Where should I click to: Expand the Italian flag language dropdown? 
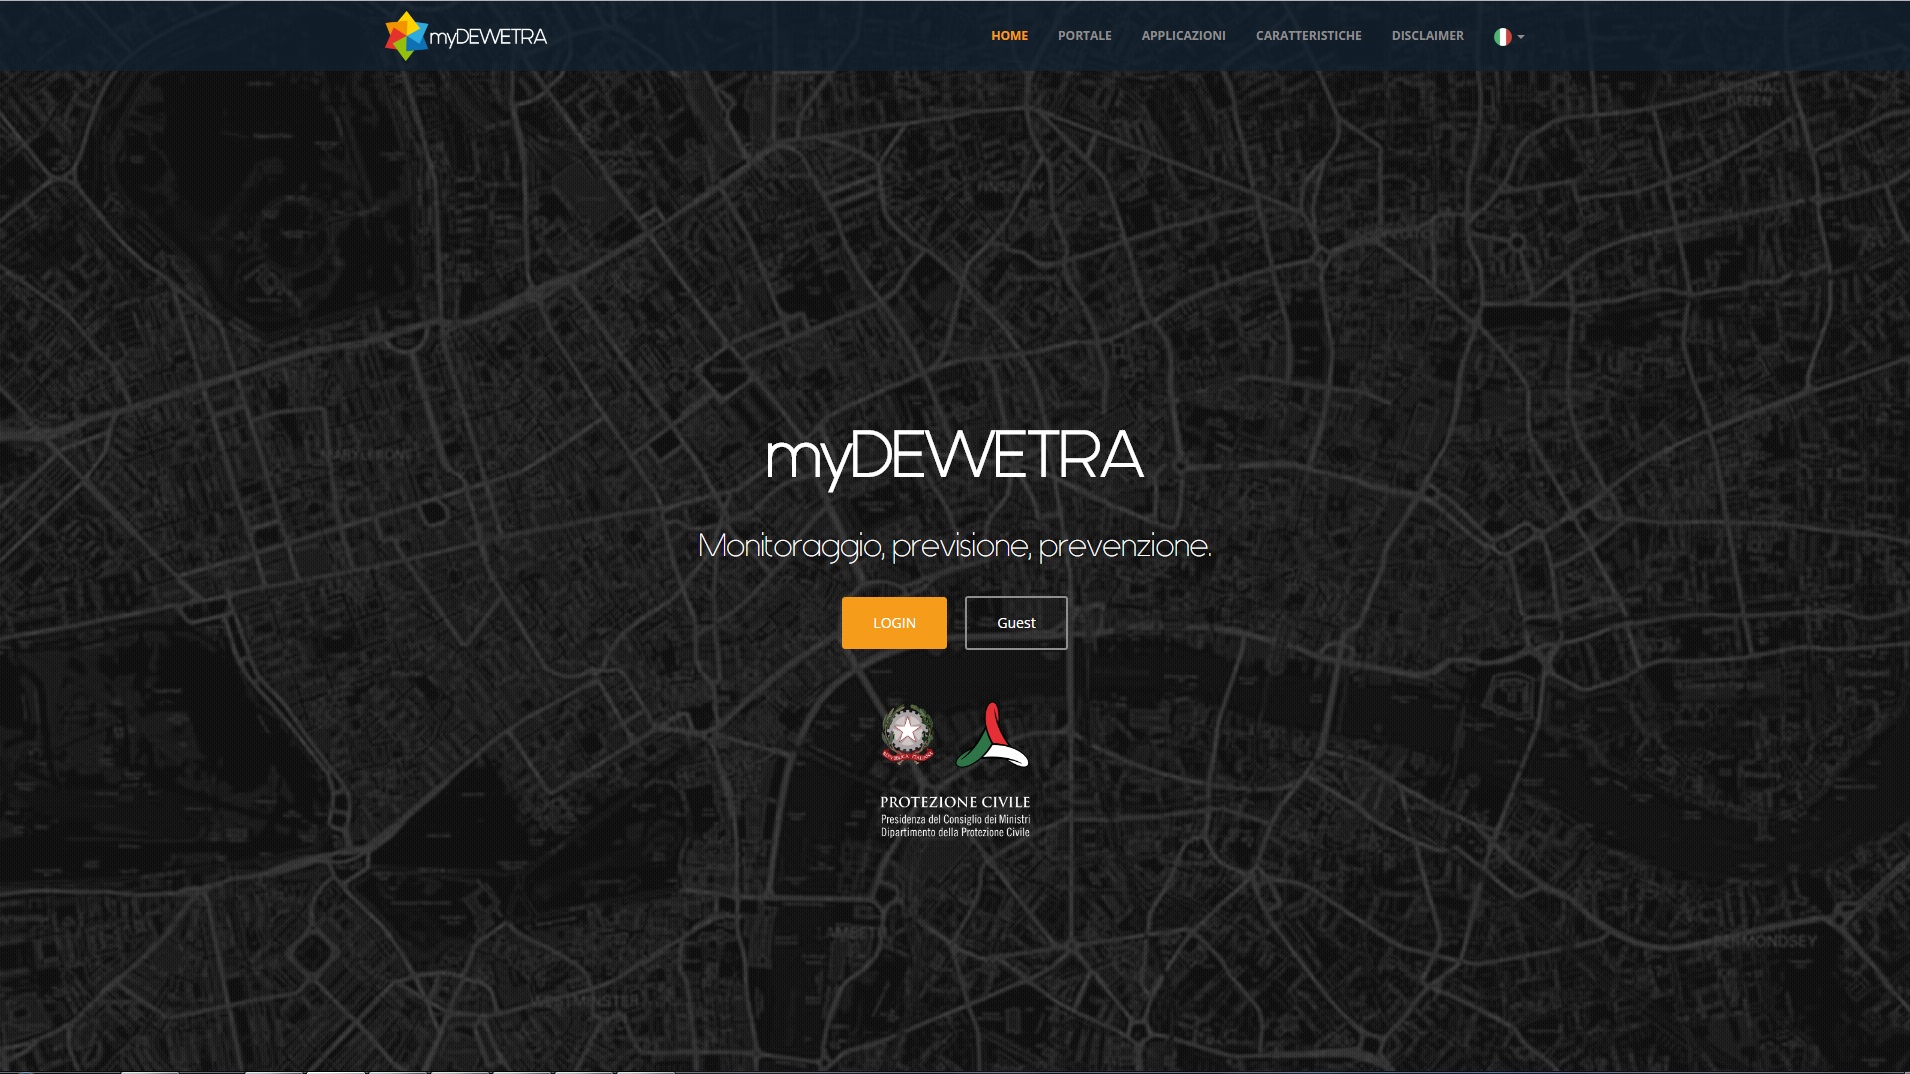coord(1508,37)
